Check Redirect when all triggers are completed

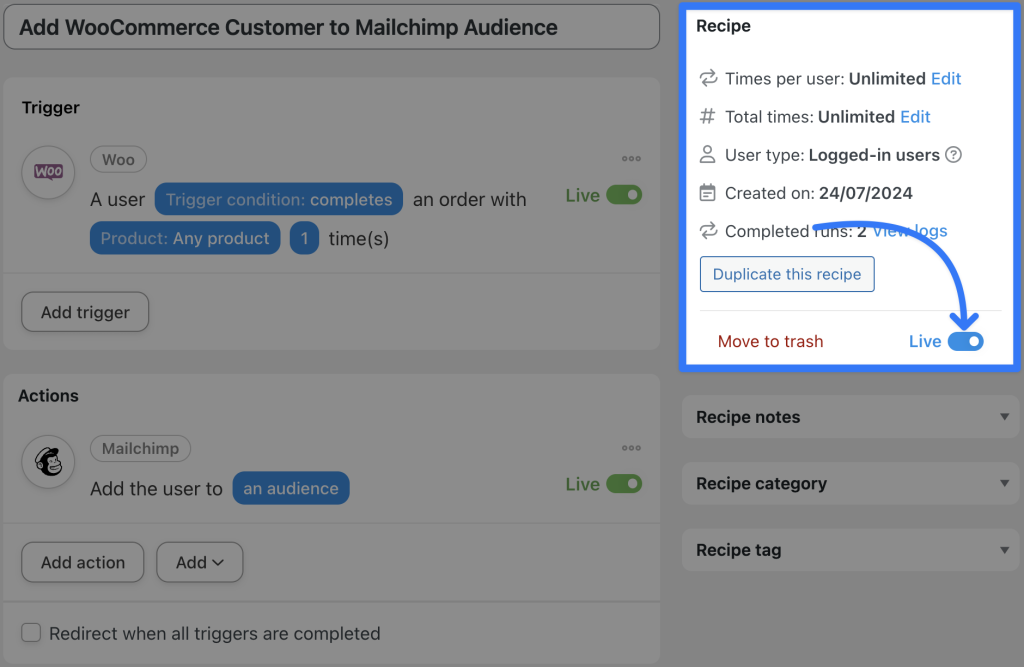click(31, 633)
